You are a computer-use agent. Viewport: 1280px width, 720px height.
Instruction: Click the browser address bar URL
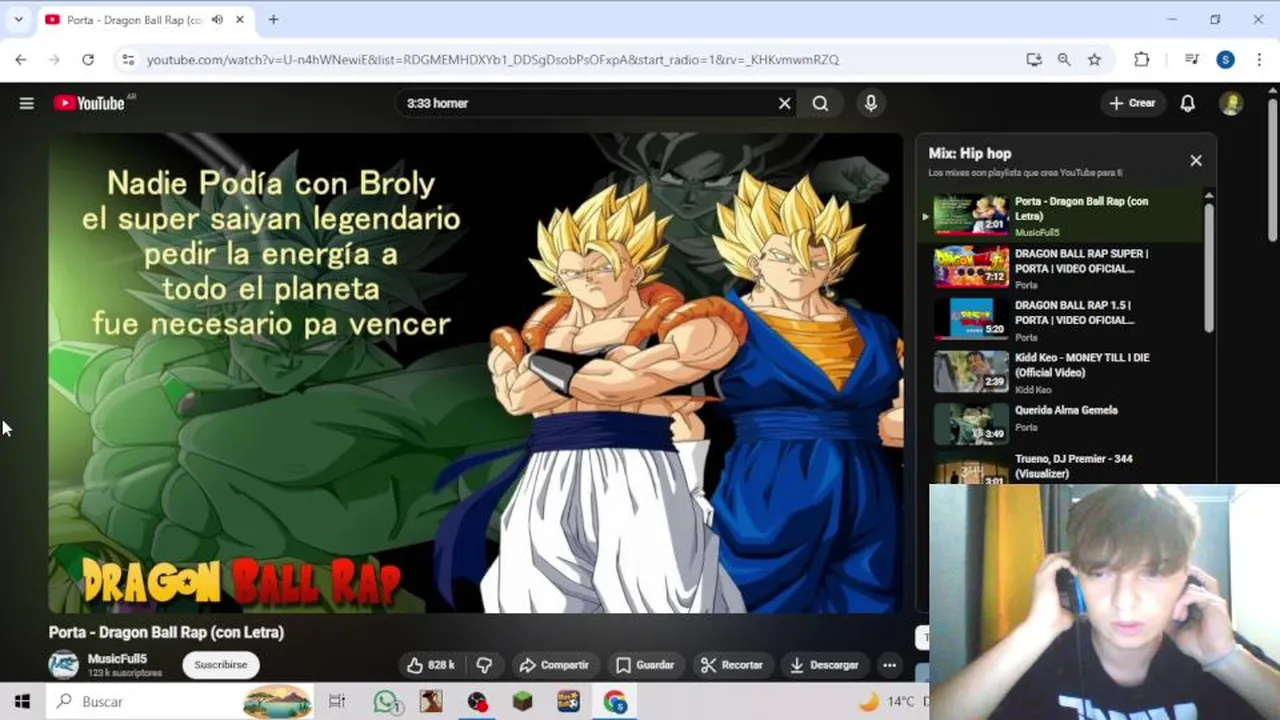point(492,60)
